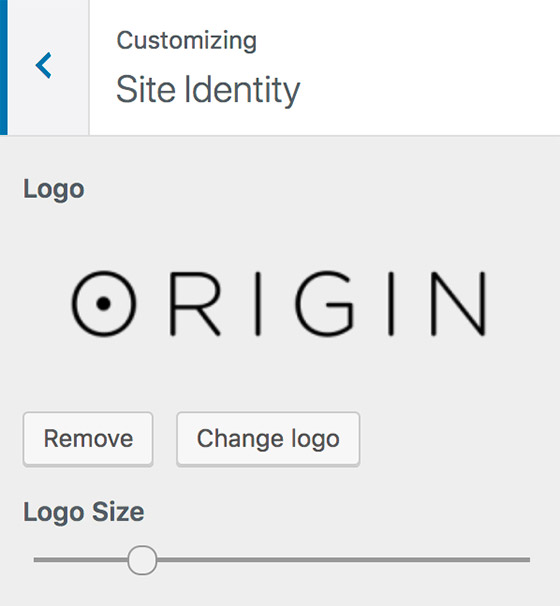Click the circle-dot emblem in the ORIGIN logo
This screenshot has height=606, width=560.
(x=104, y=303)
